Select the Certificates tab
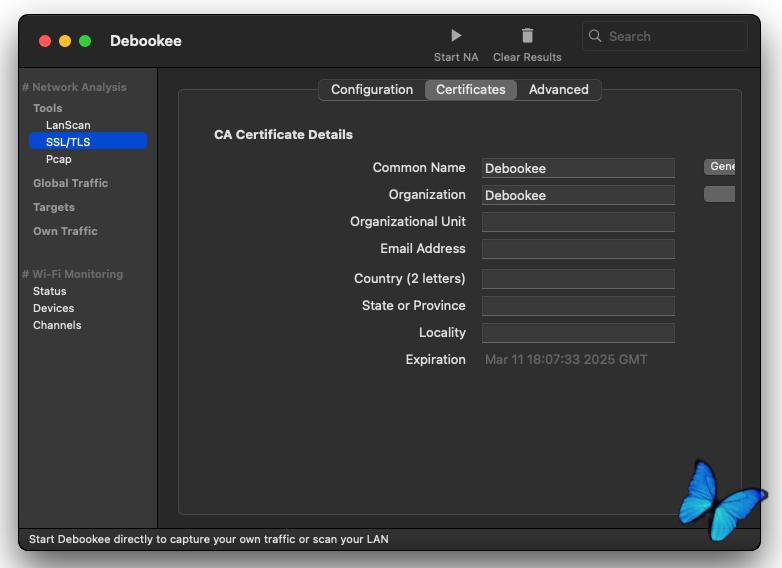This screenshot has height=568, width=782. tap(471, 90)
